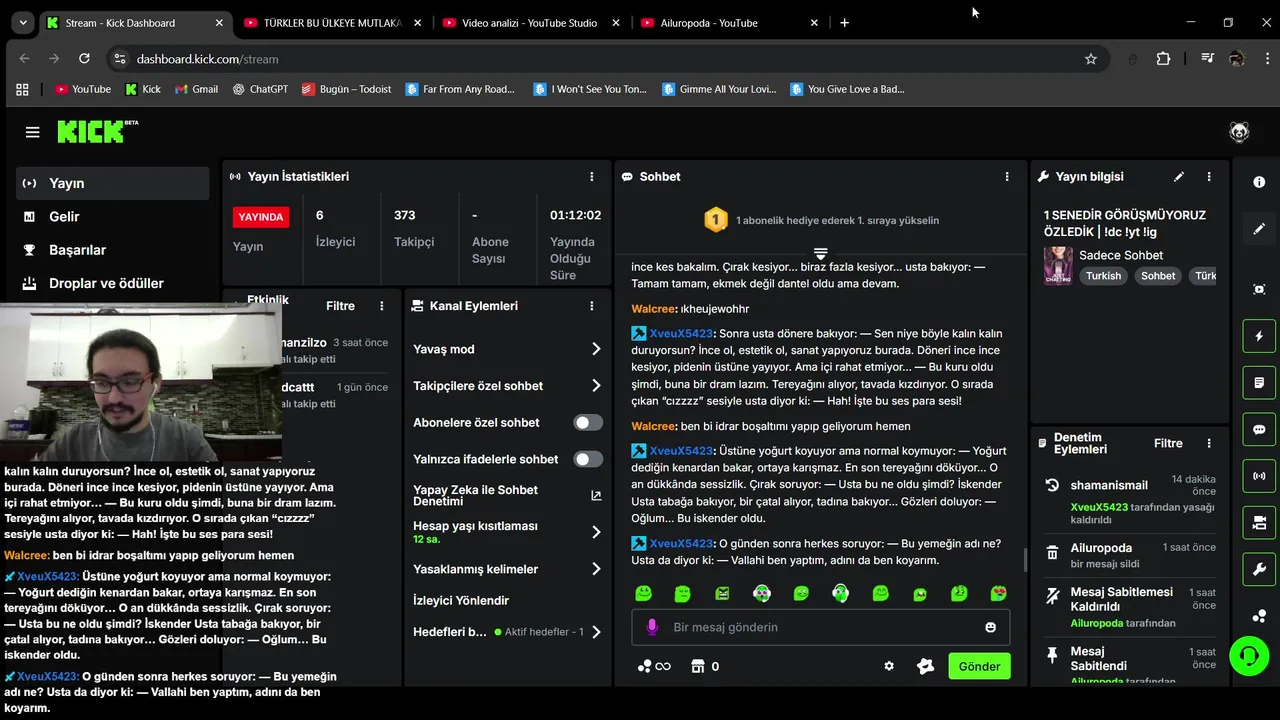Open the emoji picker smiley in message box

[990, 627]
